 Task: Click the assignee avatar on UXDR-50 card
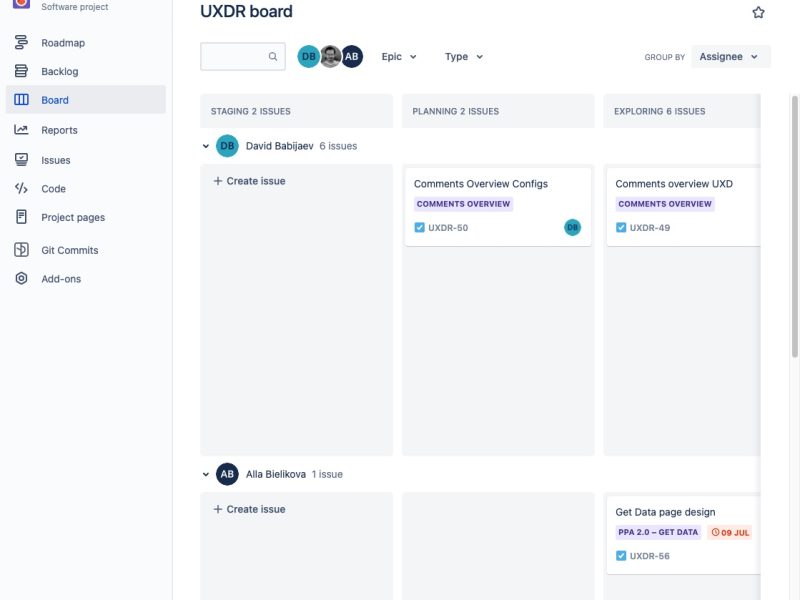[x=572, y=228]
